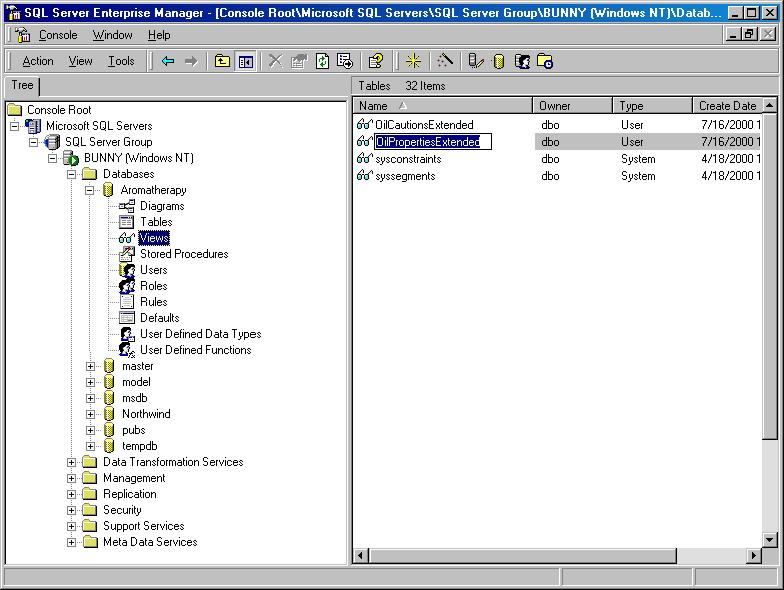The width and height of the screenshot is (784, 590).
Task: Expand the master database node
Action: (90, 366)
